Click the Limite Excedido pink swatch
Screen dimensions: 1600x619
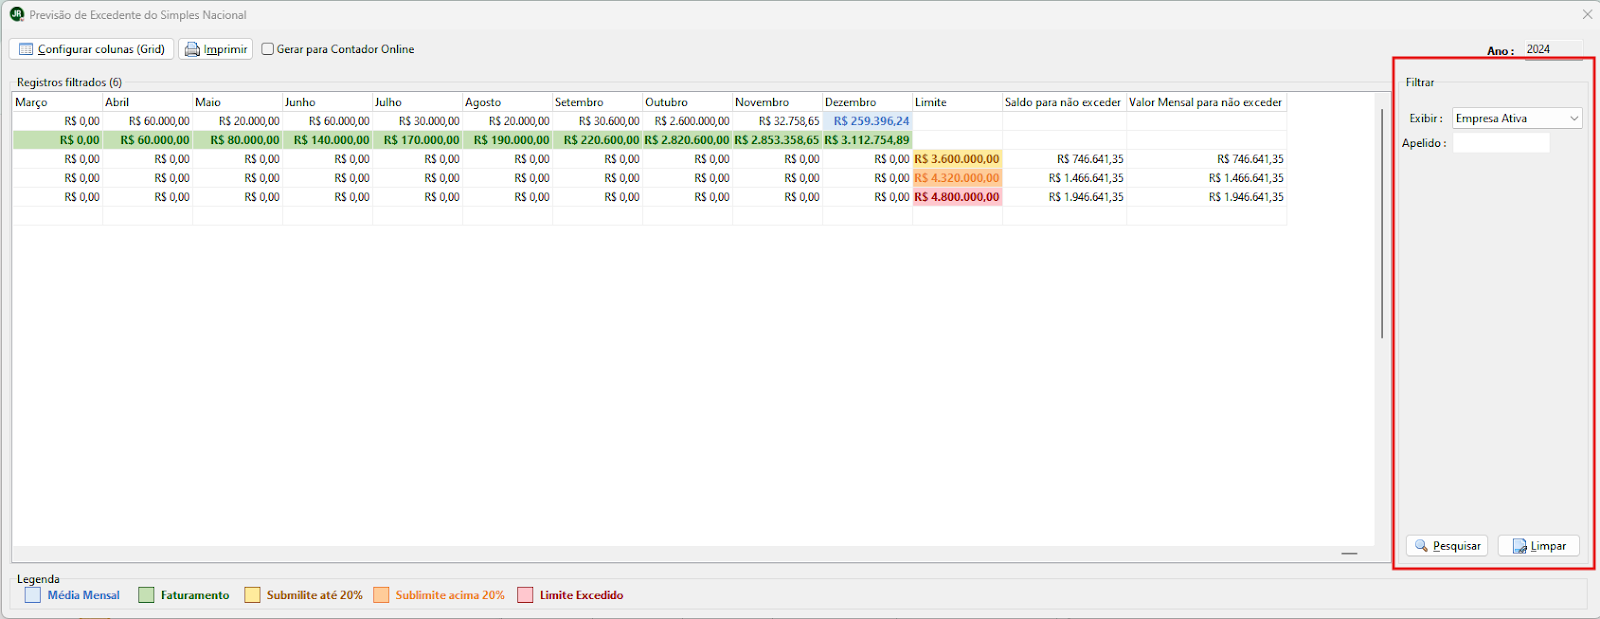pyautogui.click(x=525, y=595)
